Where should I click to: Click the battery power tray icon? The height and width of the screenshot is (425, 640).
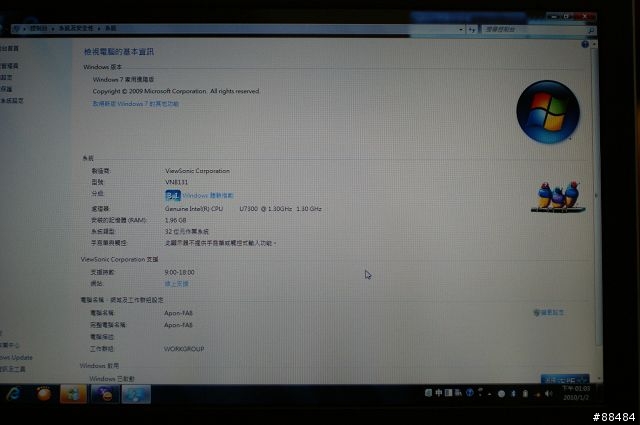point(525,394)
